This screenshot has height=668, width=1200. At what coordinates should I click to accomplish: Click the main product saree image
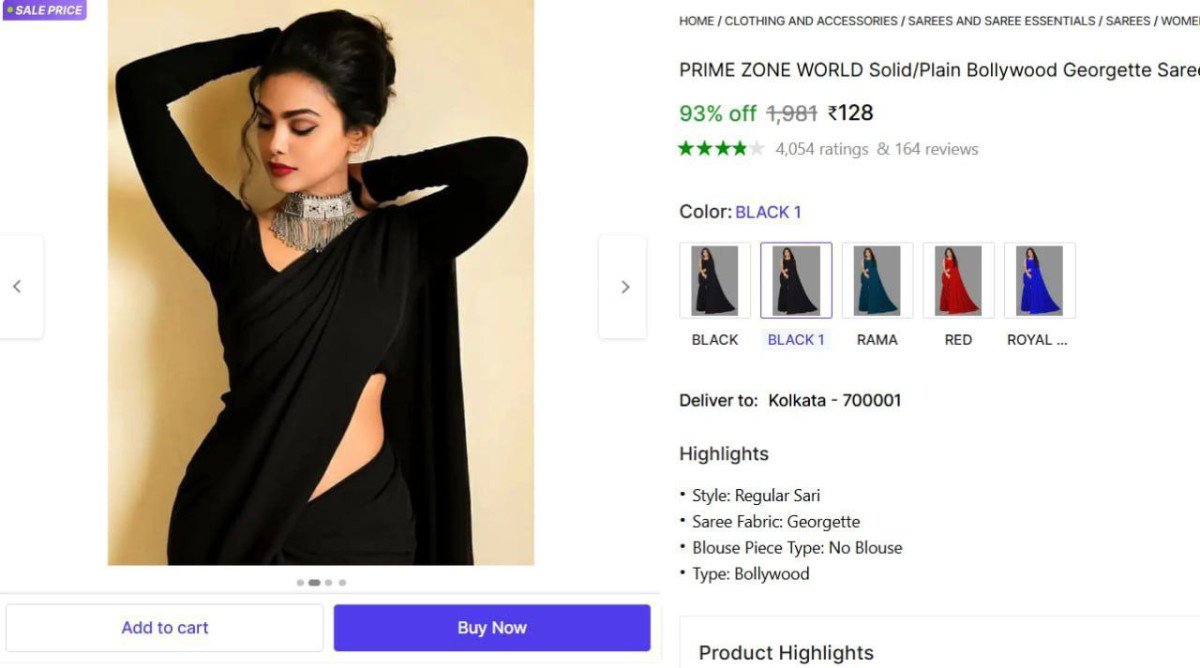(320, 282)
